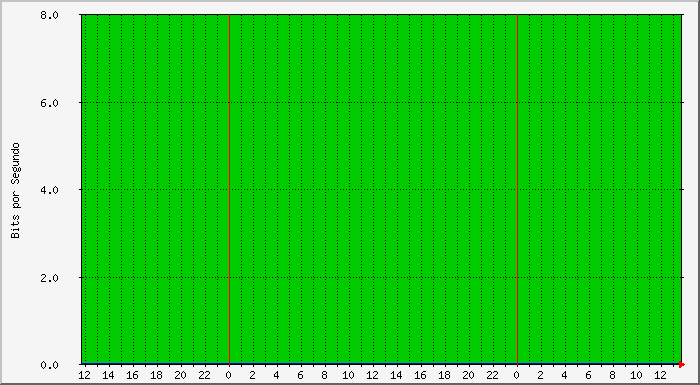Select the 22 label left of the first red line
The width and height of the screenshot is (700, 385).
point(205,376)
